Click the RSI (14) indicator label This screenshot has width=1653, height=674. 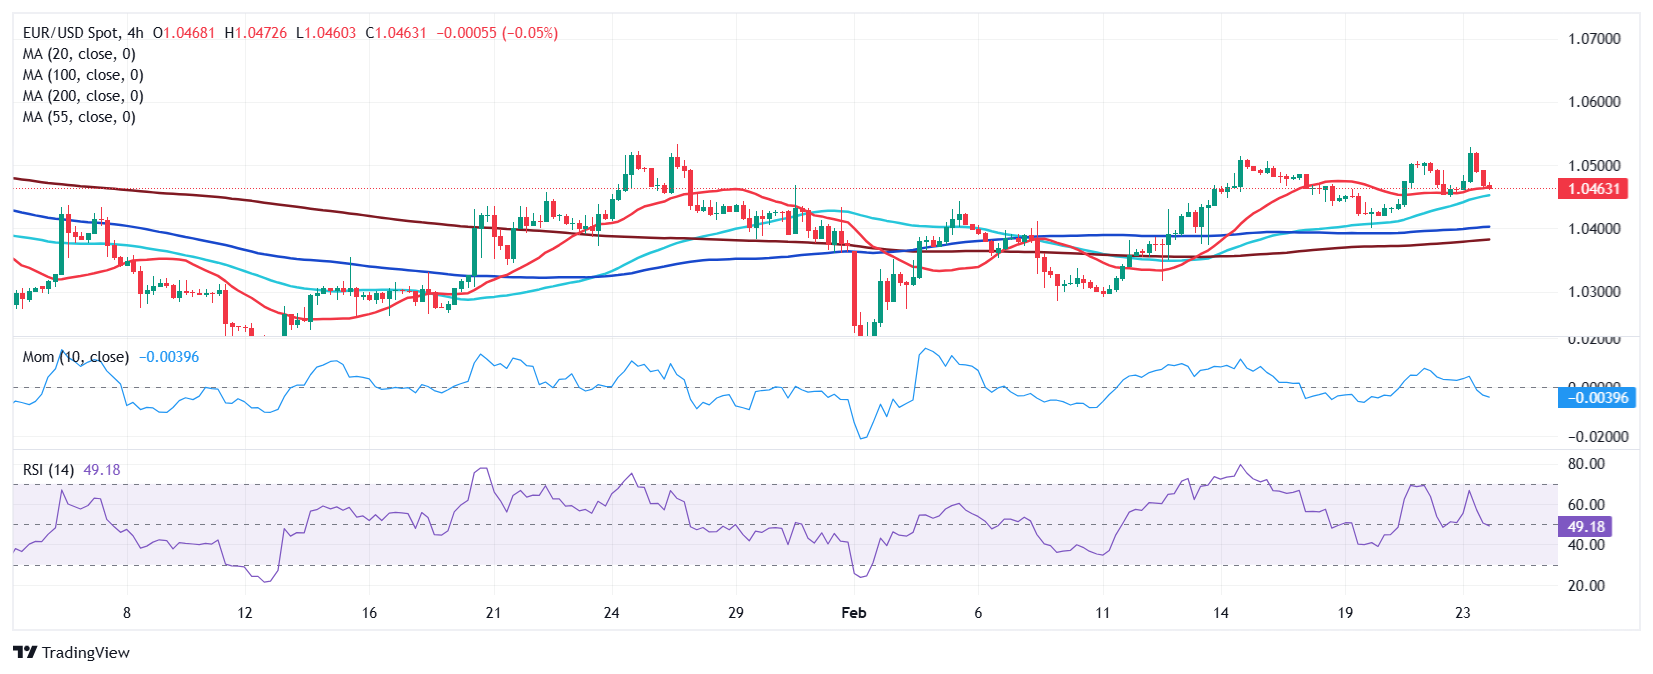48,470
